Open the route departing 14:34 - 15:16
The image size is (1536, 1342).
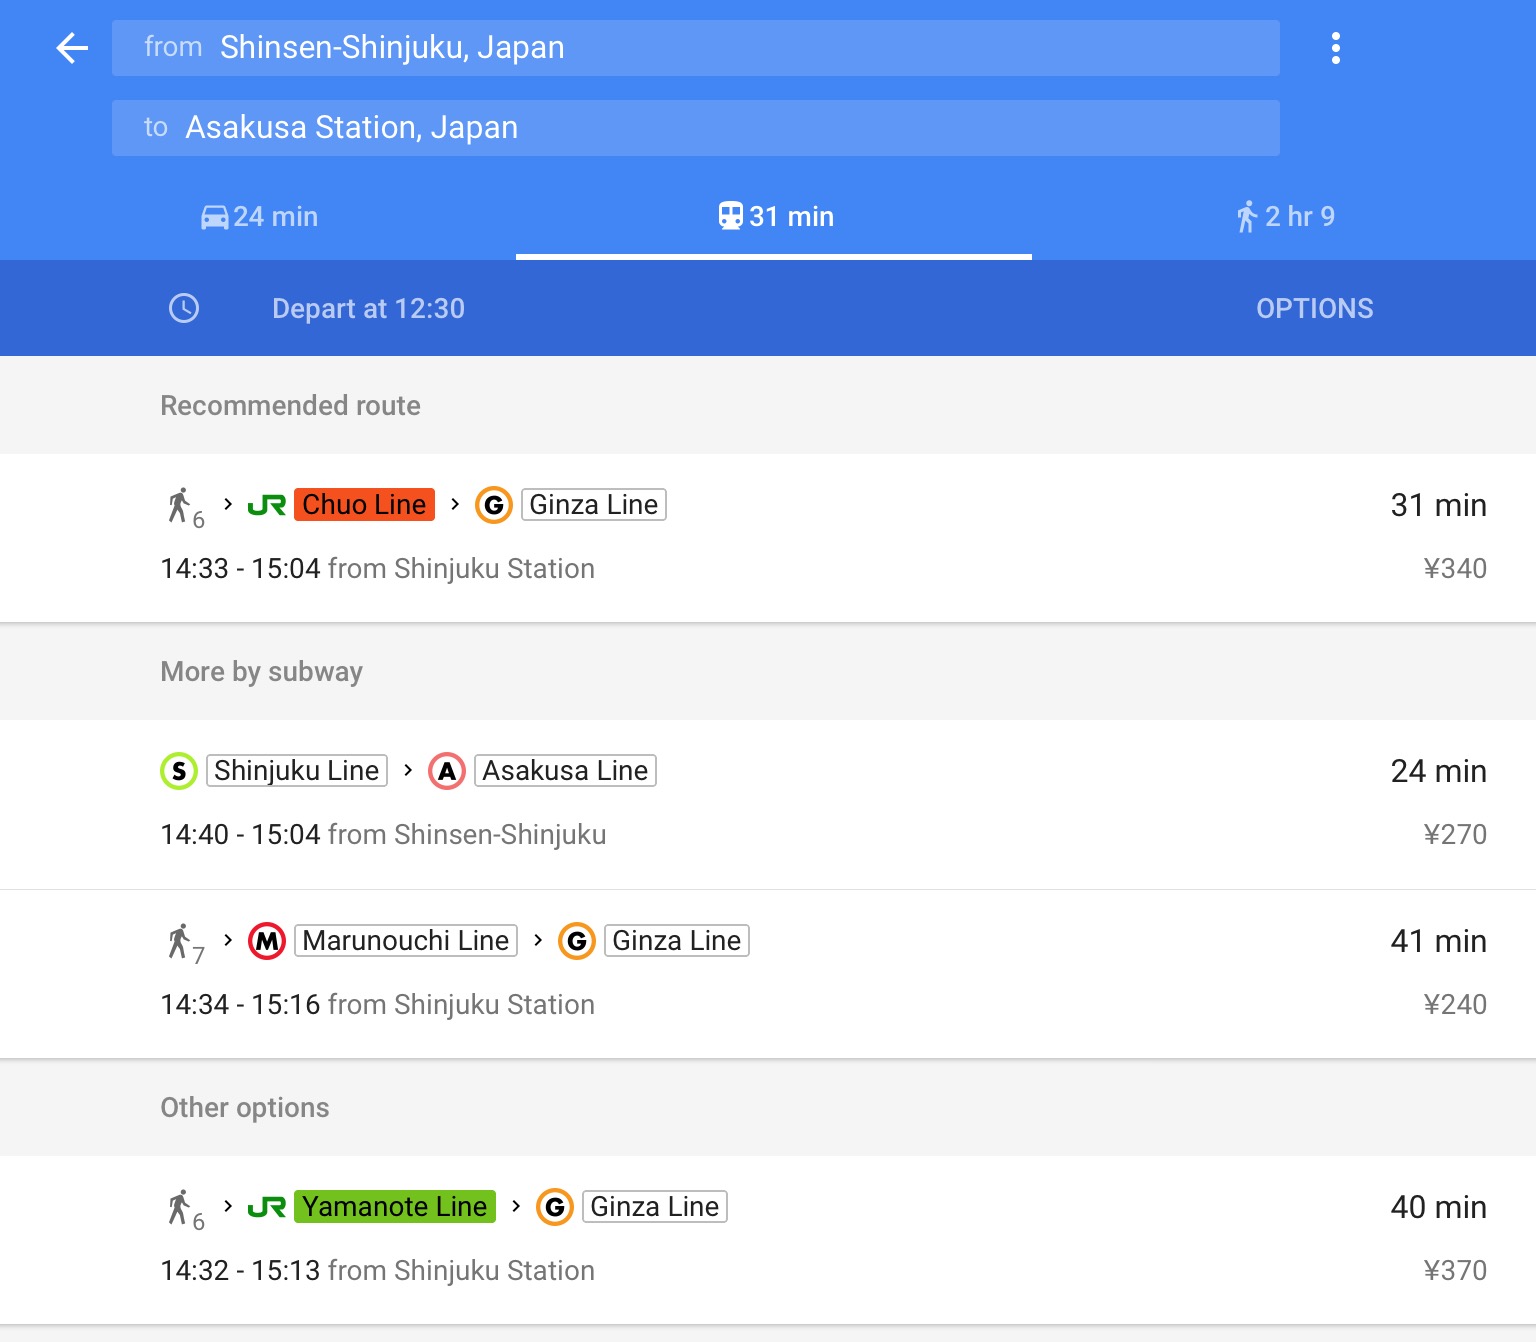click(768, 974)
